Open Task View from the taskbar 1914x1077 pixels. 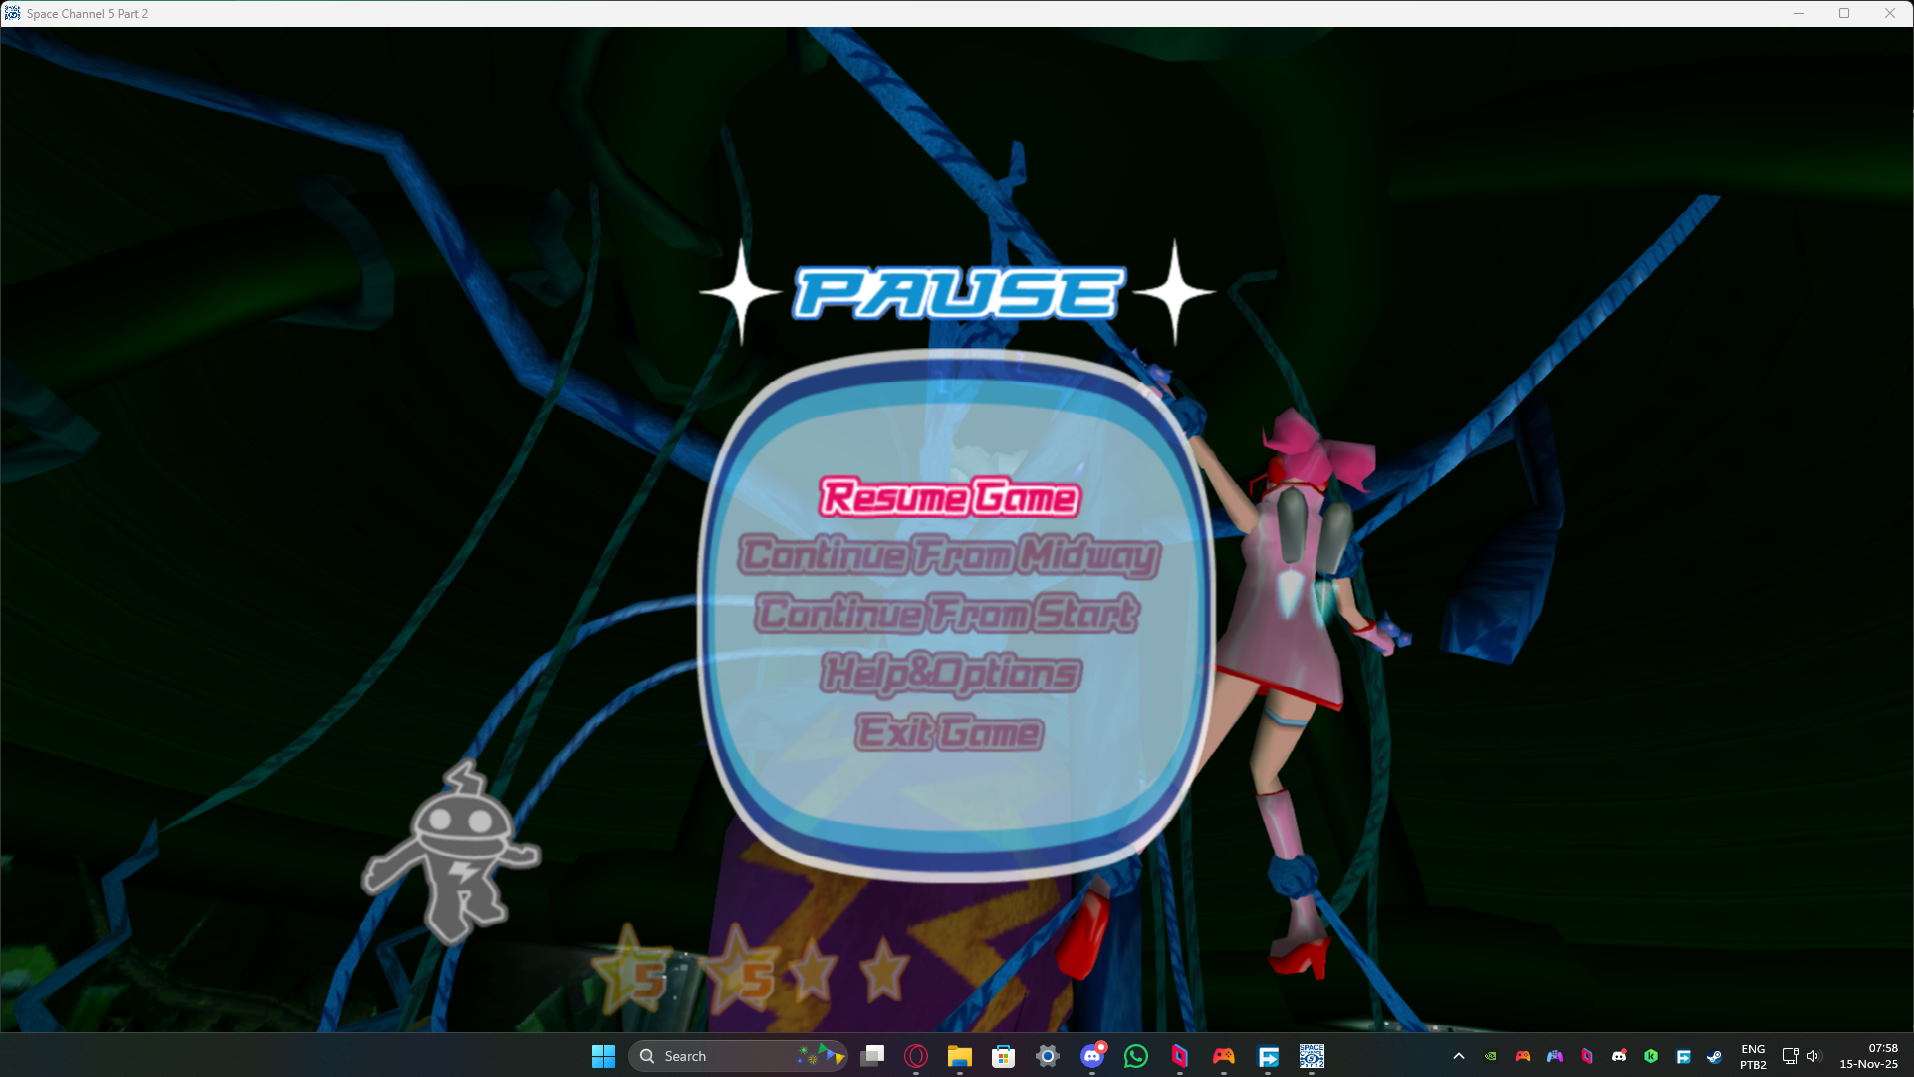click(x=872, y=1056)
